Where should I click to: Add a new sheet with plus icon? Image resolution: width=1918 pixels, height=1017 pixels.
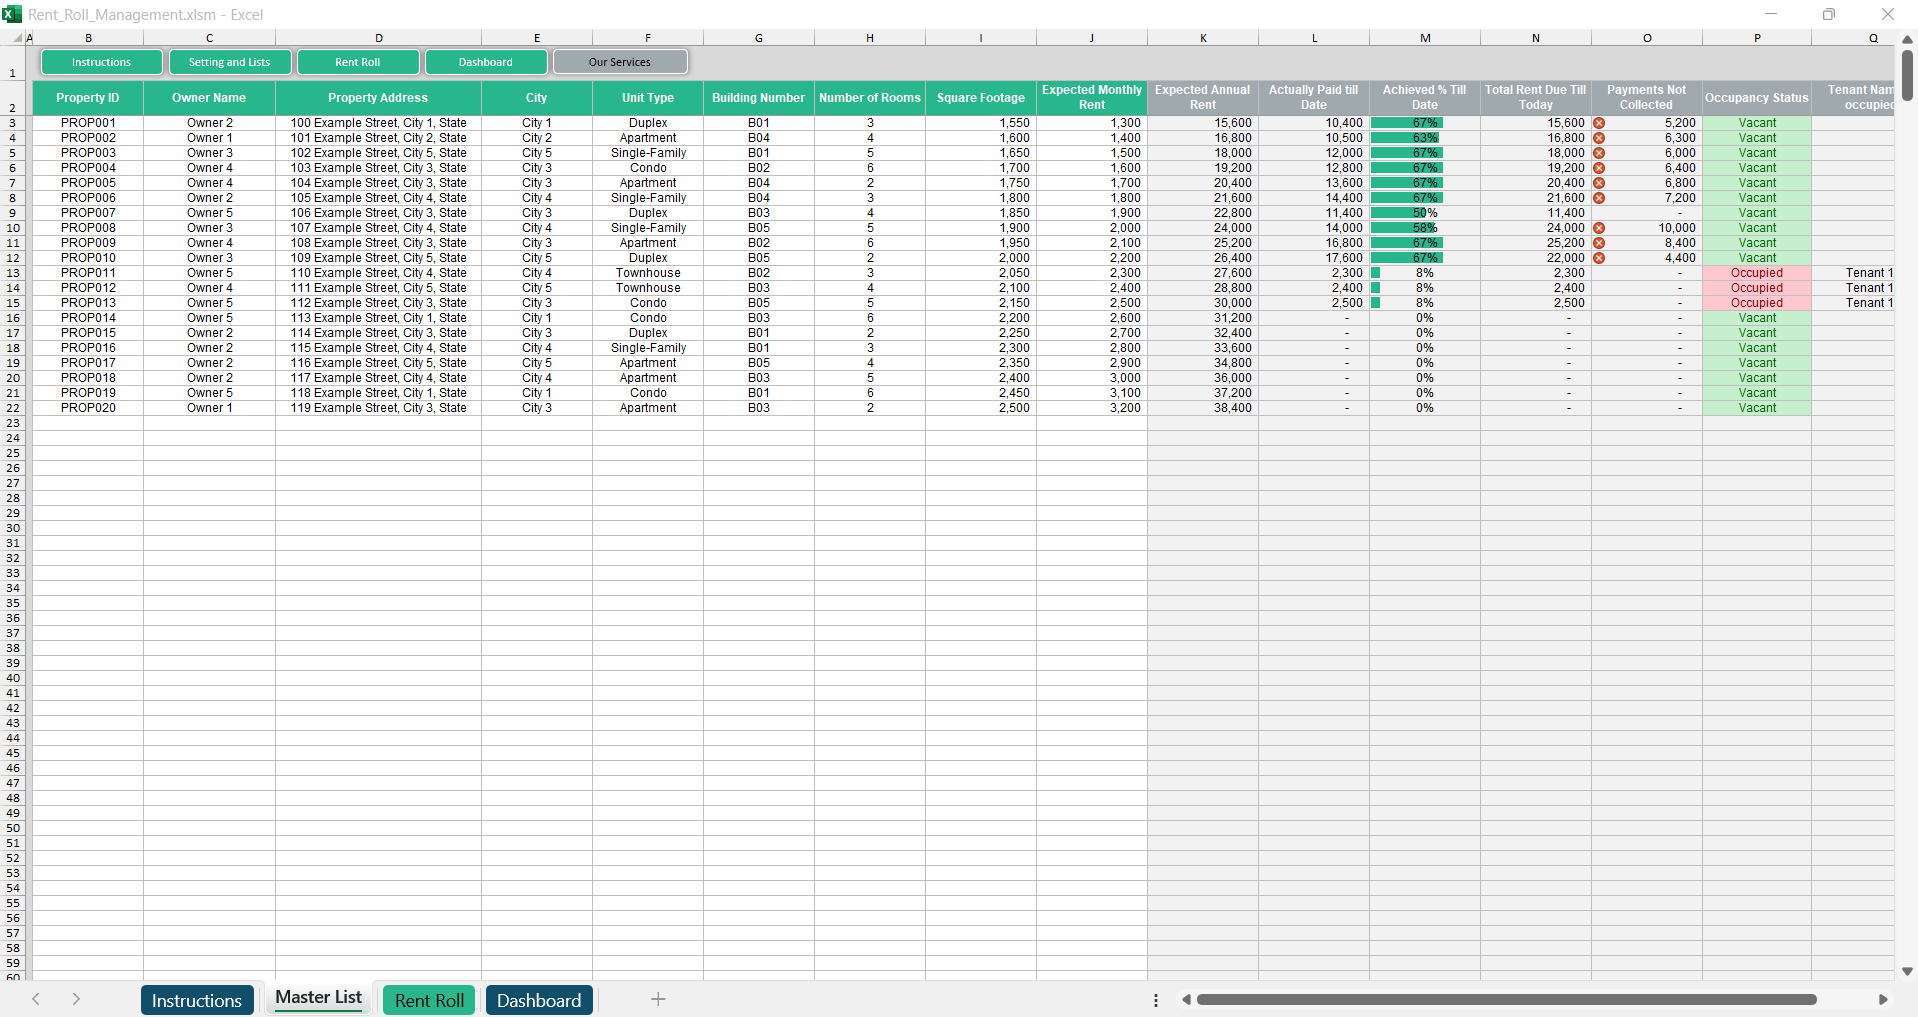tap(658, 999)
